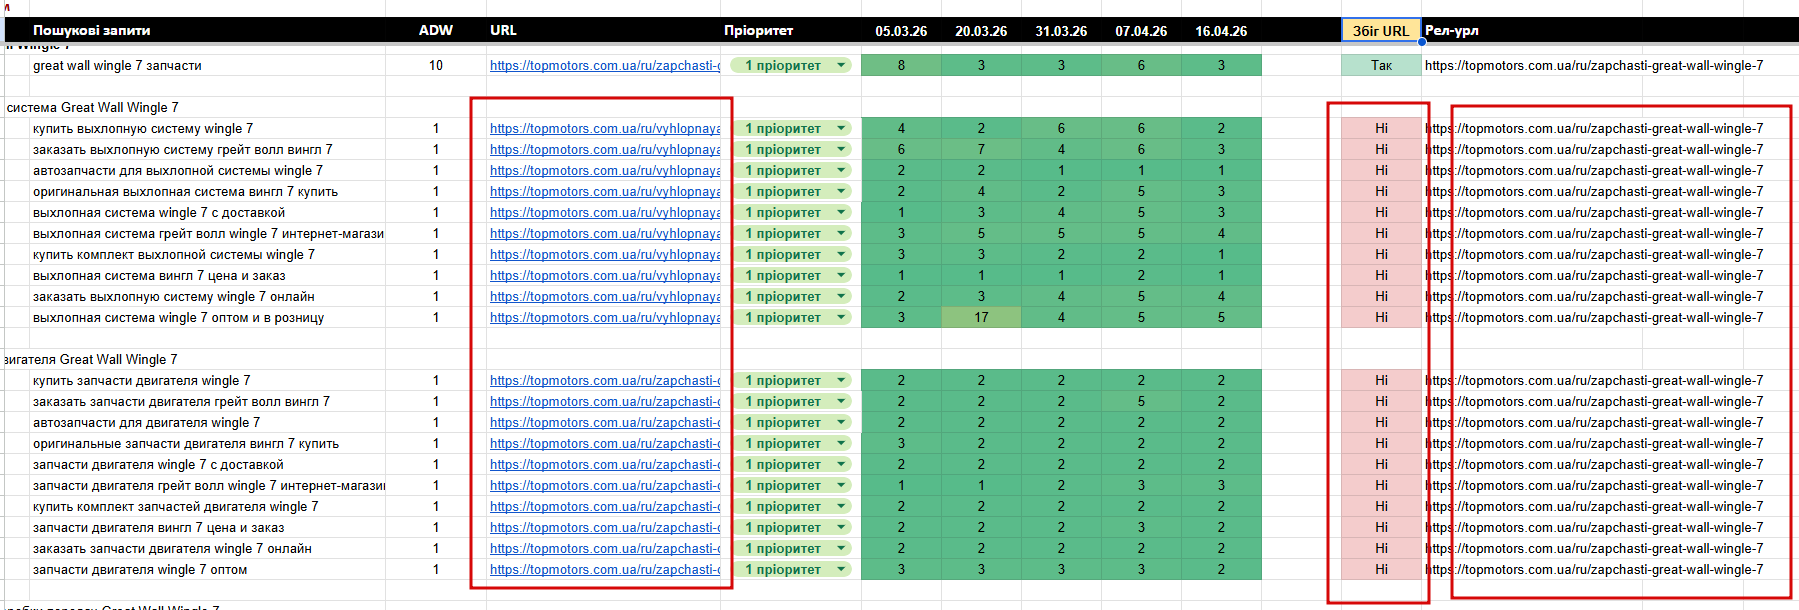The width and height of the screenshot is (1799, 610).
Task: Open priority dropdown for 'выхлопная система wingle 7 с доставкой'
Action: [x=841, y=212]
